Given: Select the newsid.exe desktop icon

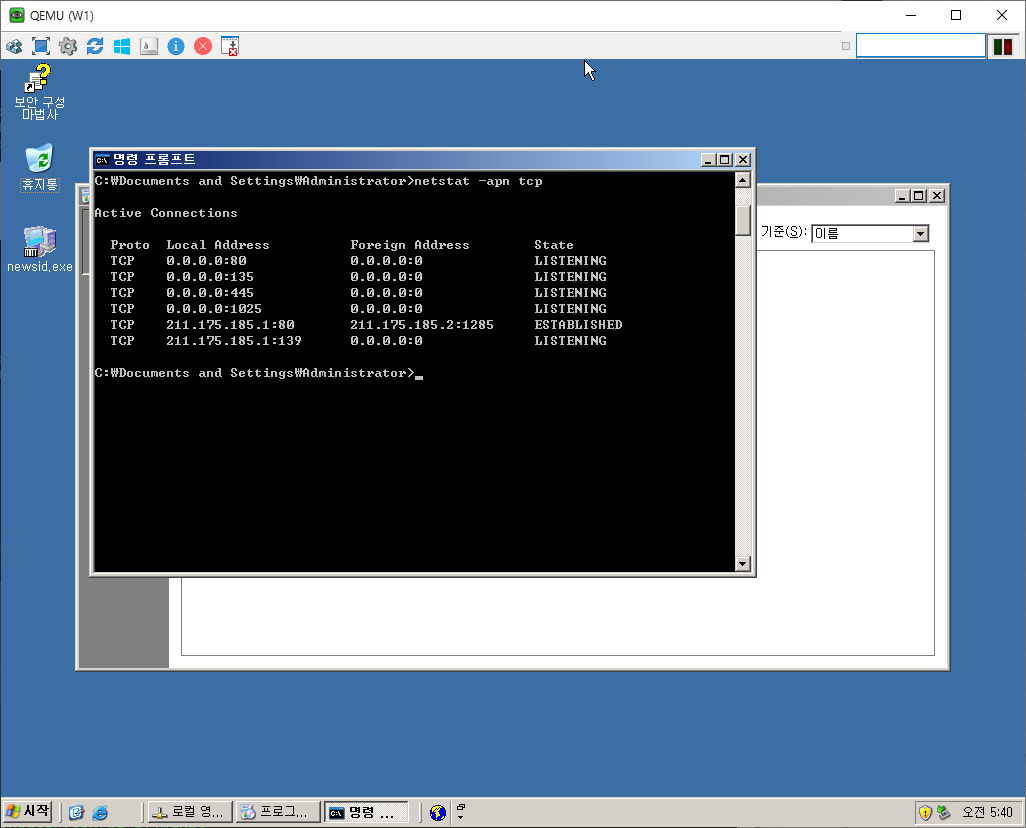Looking at the screenshot, I should (40, 249).
